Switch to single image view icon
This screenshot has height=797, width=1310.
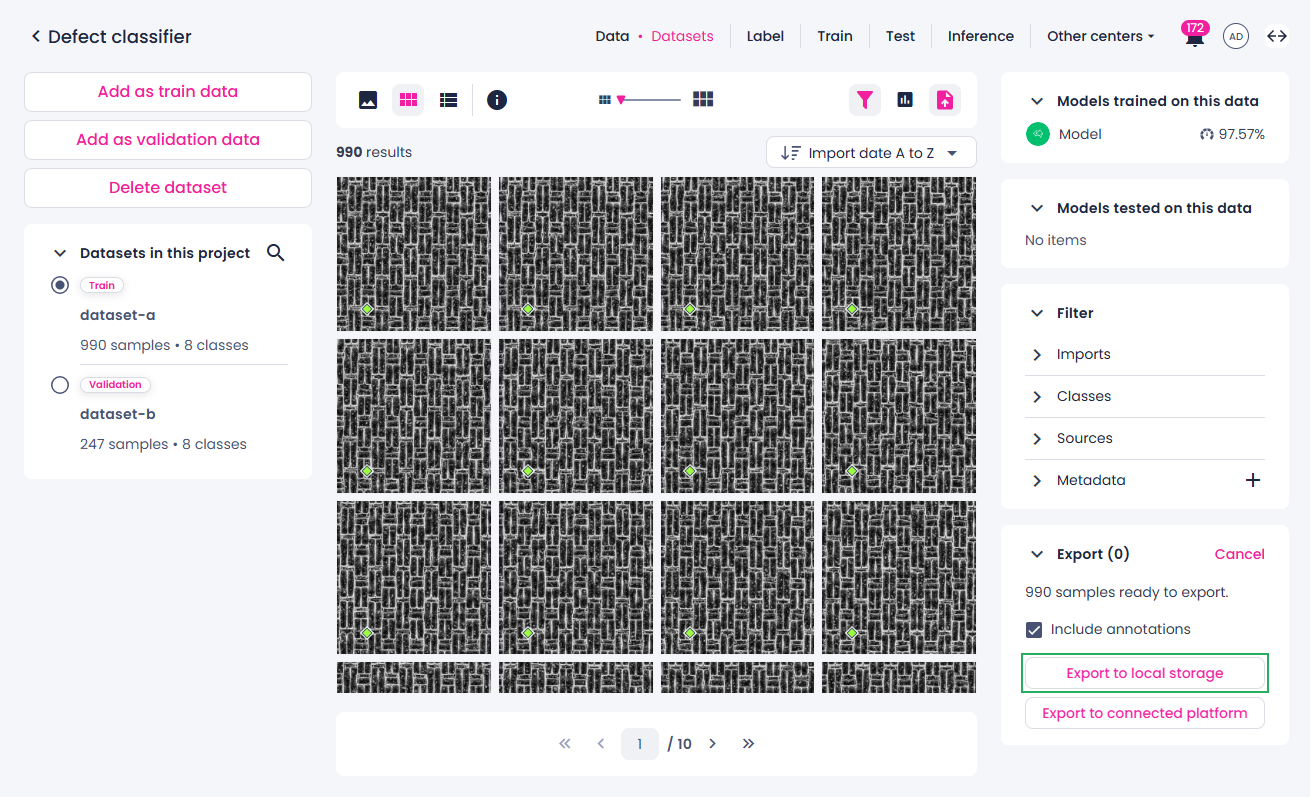(368, 100)
